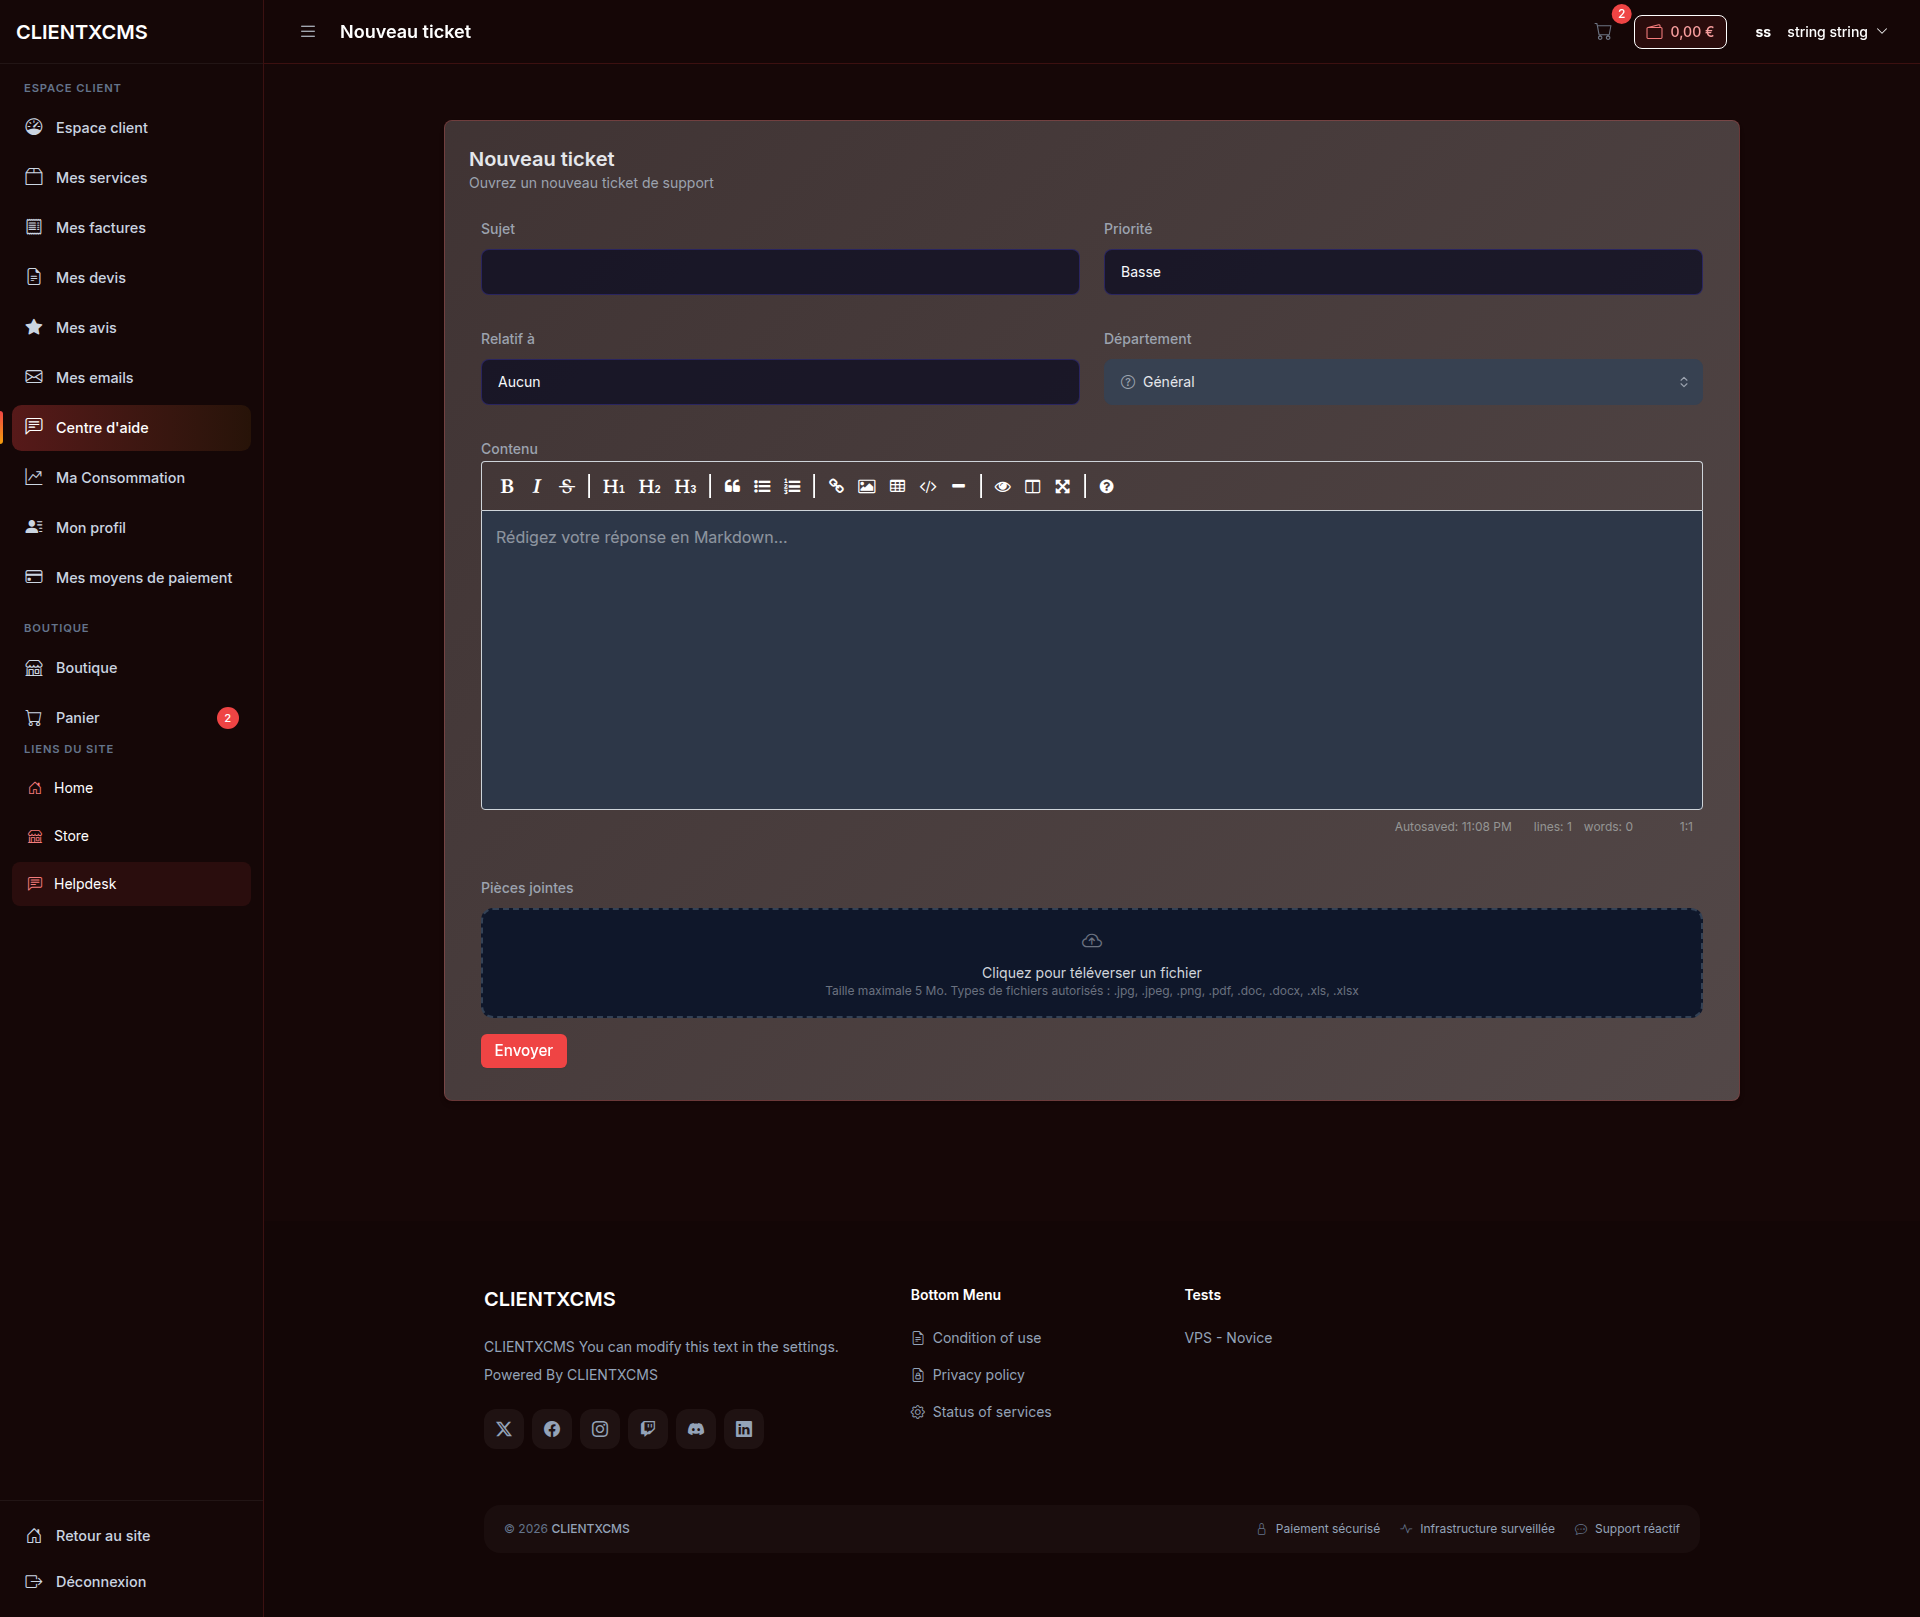Open Panier in sidebar
1920x1617 pixels.
[x=131, y=718]
